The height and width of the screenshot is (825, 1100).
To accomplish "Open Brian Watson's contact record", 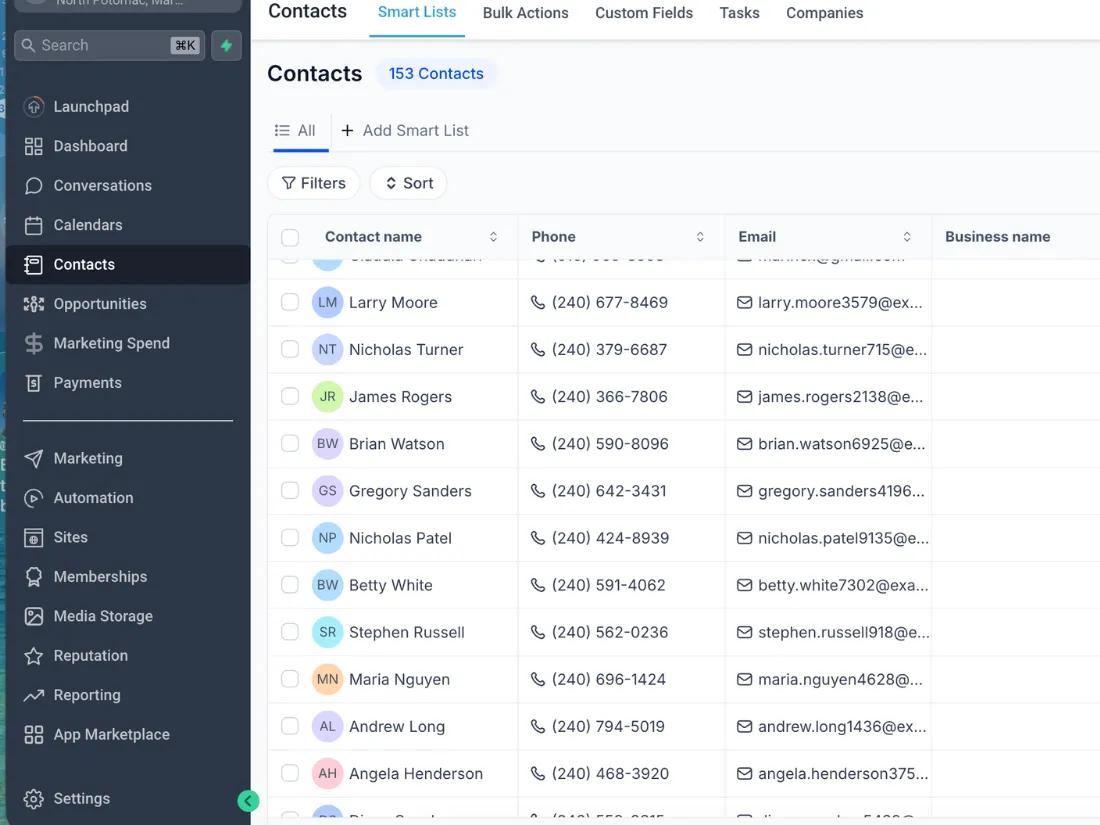I will [x=396, y=444].
